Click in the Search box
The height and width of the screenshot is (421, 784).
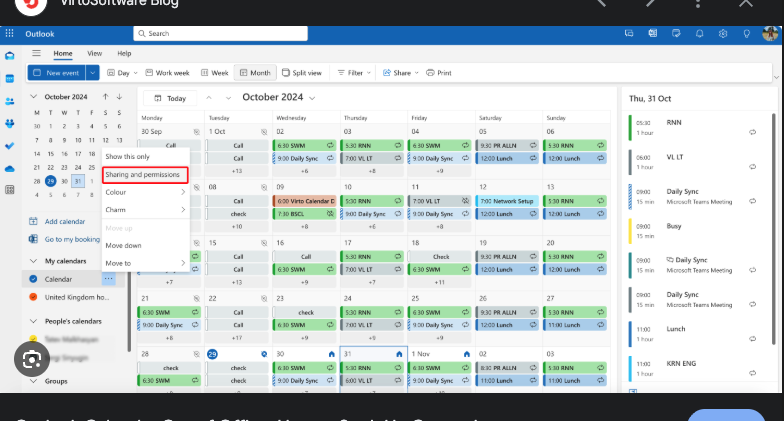(x=220, y=34)
